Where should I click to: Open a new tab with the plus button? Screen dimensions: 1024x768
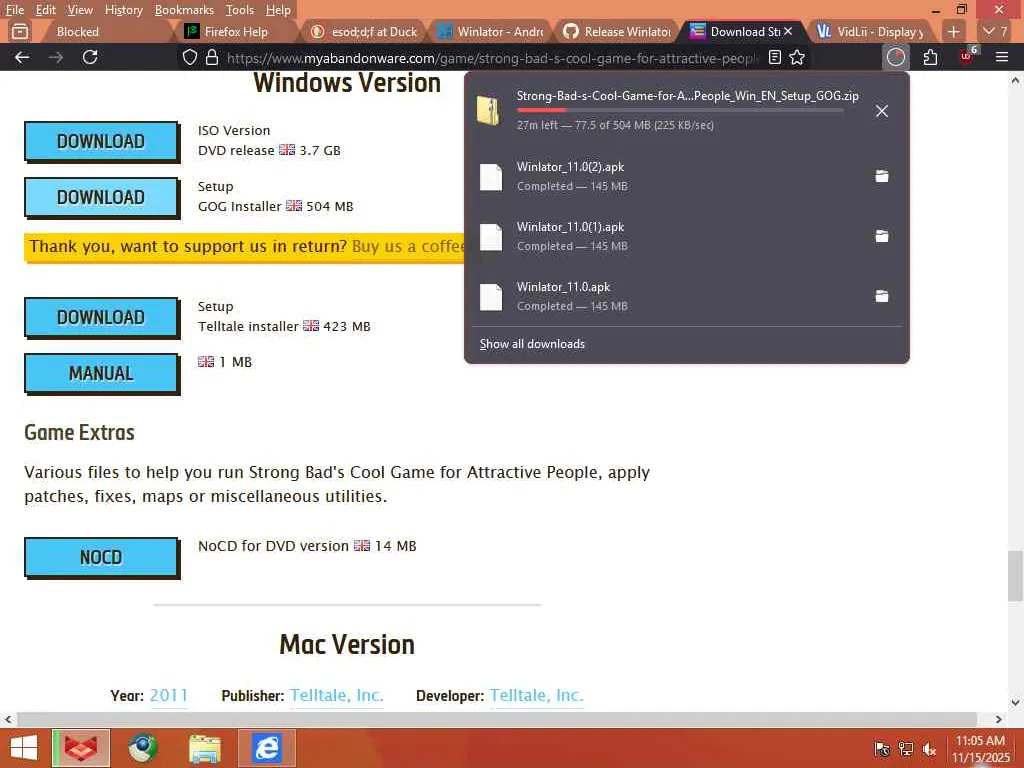pos(953,31)
